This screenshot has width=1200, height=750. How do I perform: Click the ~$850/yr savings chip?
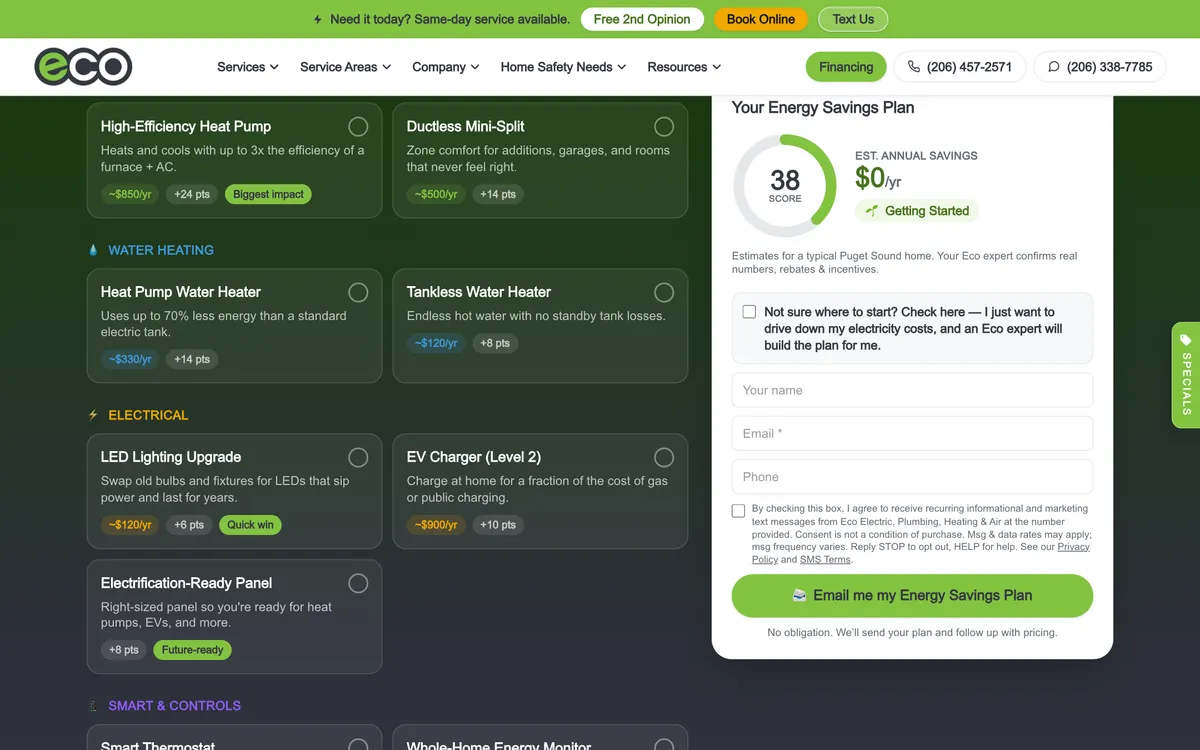click(x=130, y=194)
